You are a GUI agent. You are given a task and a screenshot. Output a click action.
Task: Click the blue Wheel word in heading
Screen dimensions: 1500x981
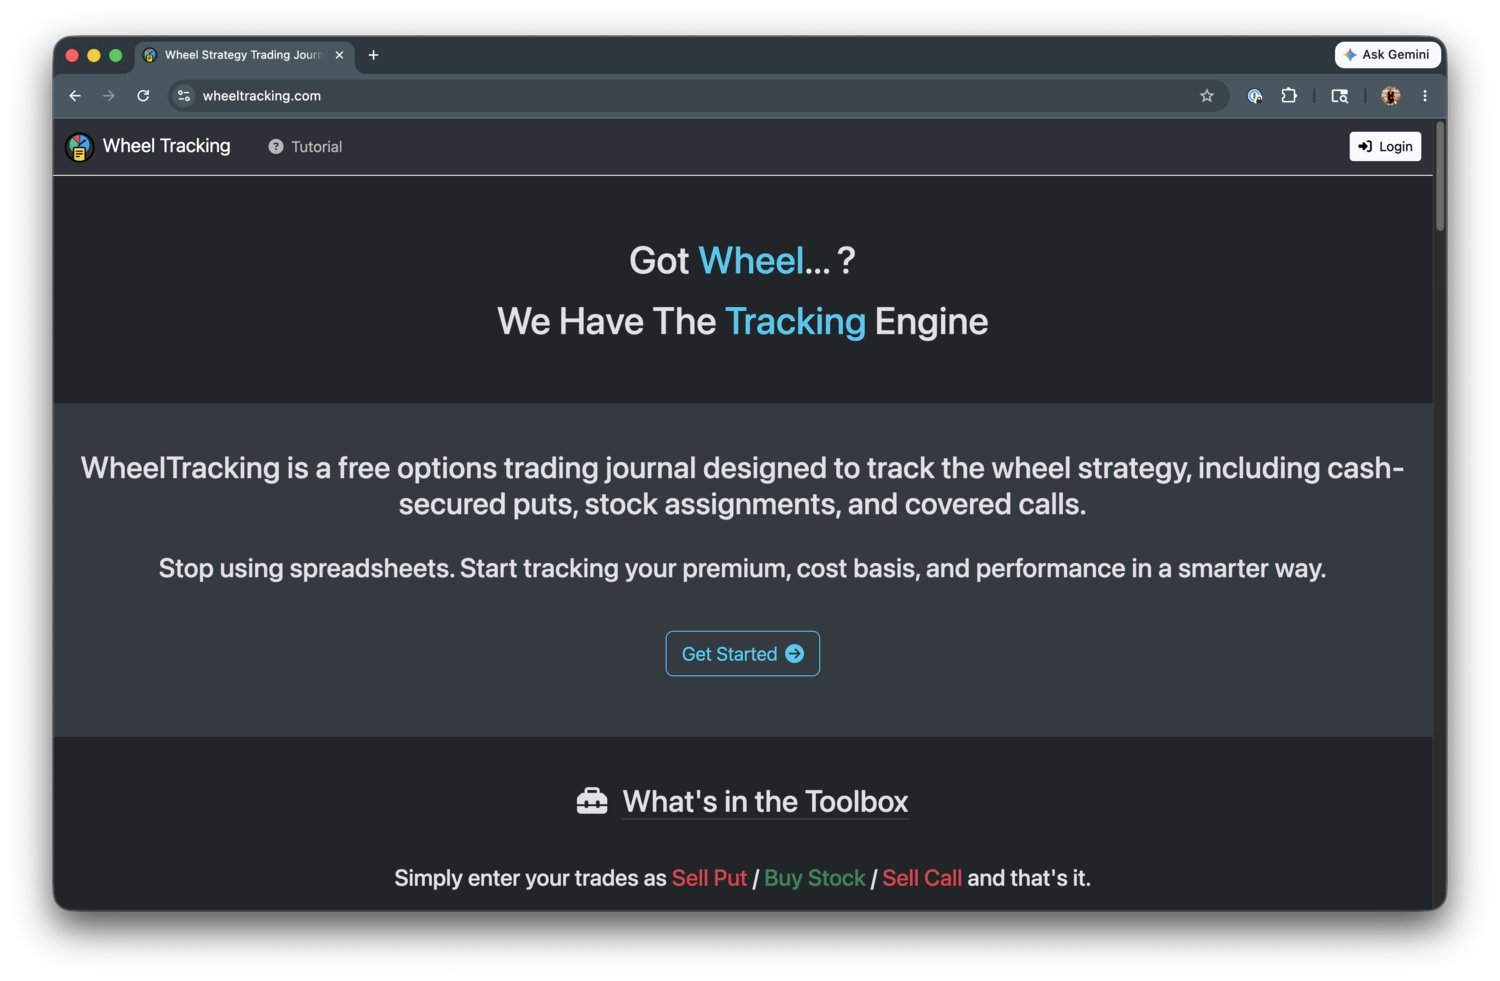(751, 261)
